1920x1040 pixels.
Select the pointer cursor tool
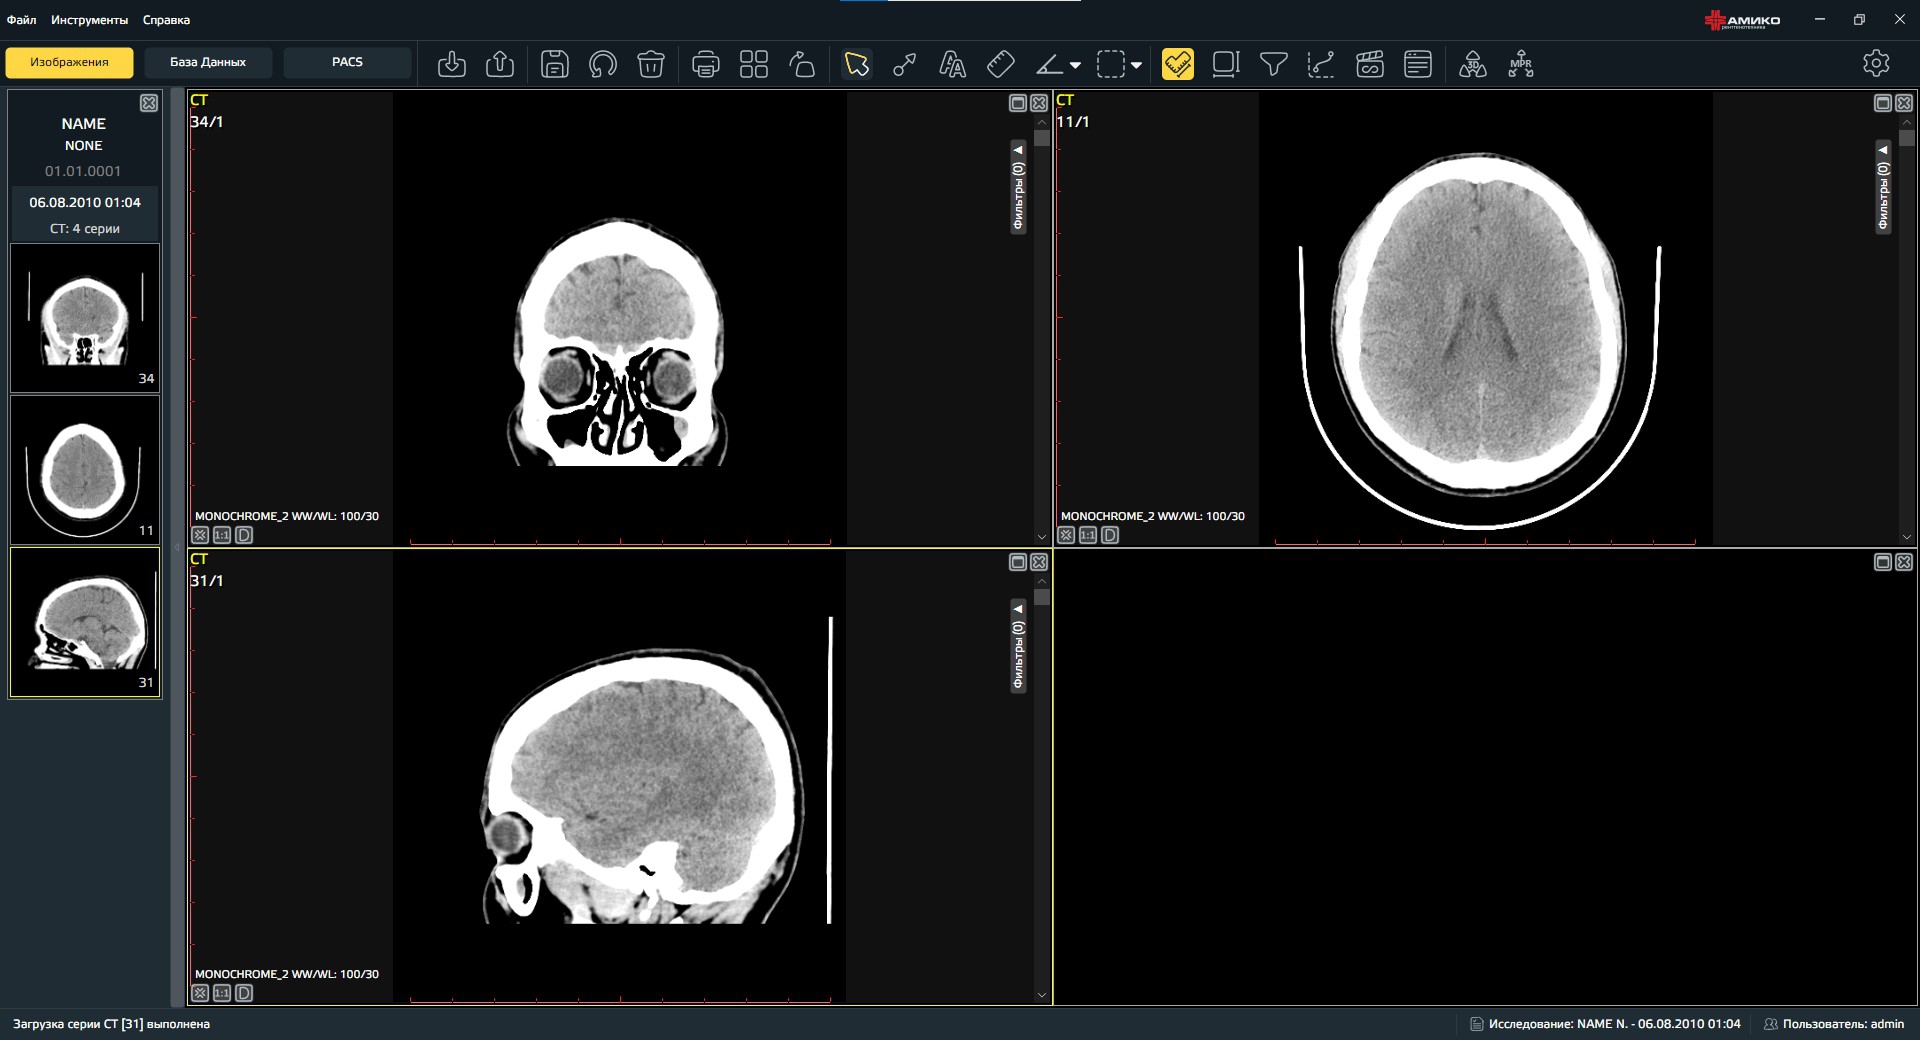click(857, 64)
